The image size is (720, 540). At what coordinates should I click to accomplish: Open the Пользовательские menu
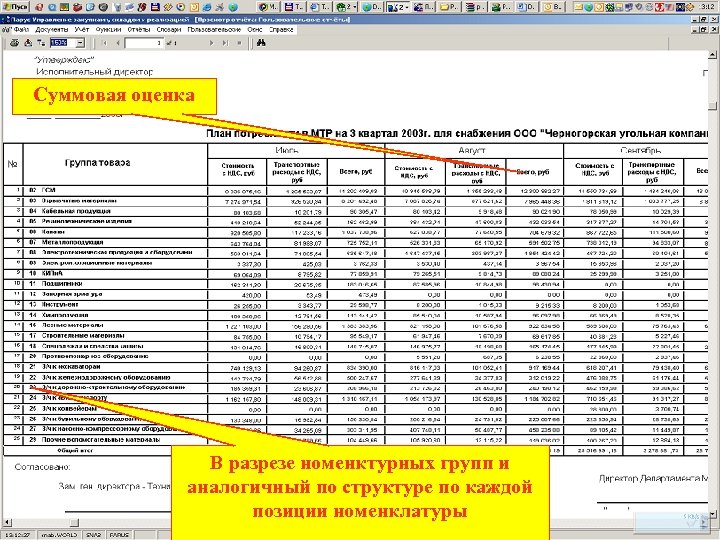pyautogui.click(x=214, y=29)
